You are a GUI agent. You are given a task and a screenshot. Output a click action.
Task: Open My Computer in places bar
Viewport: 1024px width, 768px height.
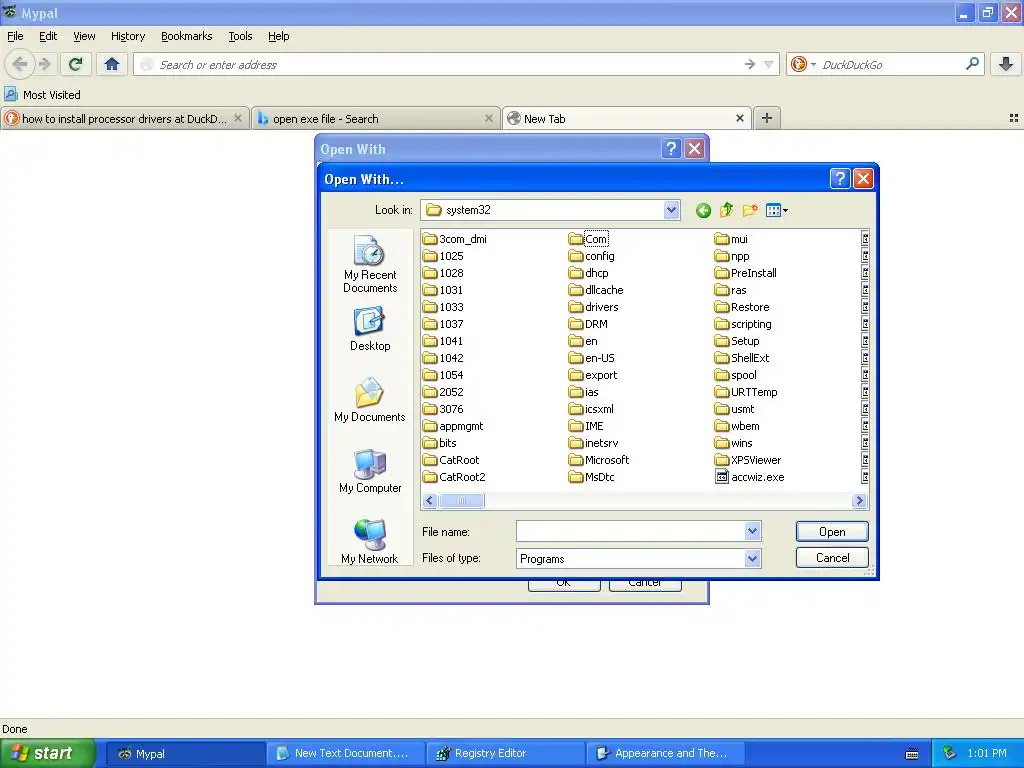(370, 471)
